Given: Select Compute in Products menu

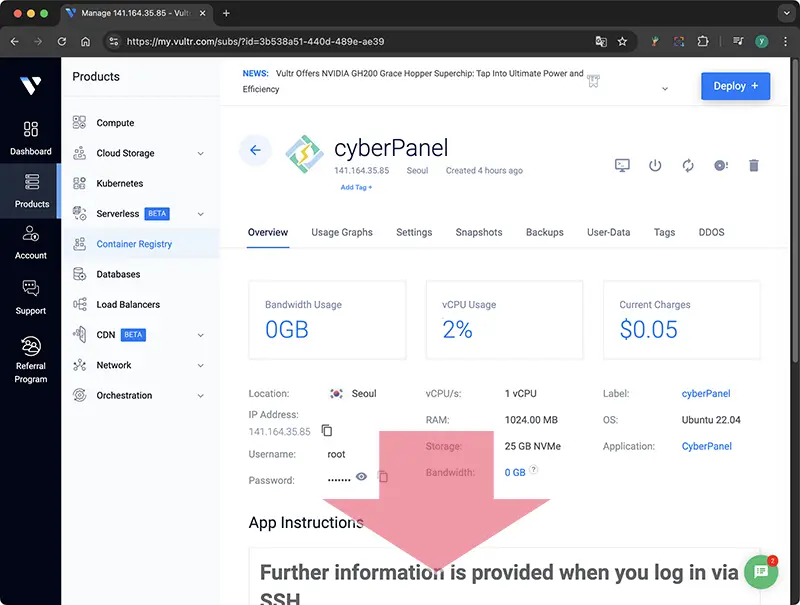Looking at the screenshot, I should 115,123.
